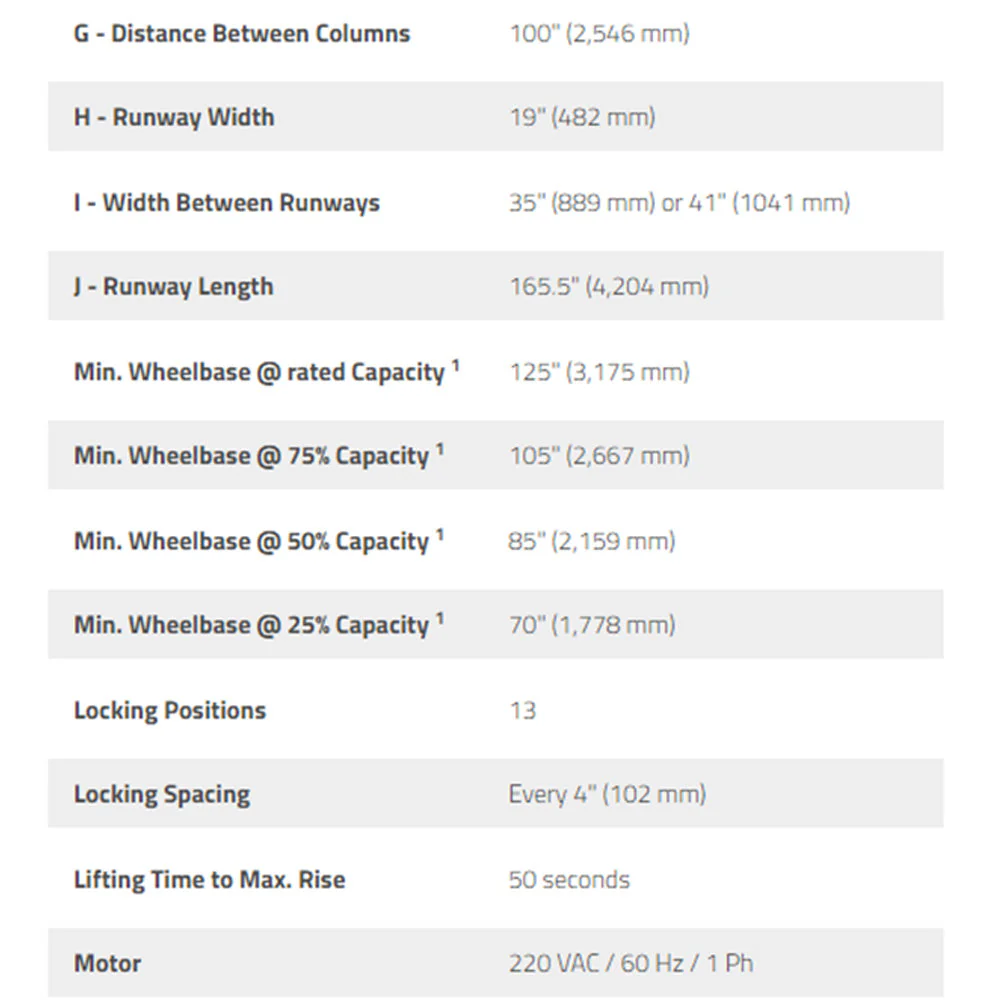This screenshot has height=1000, width=1000.
Task: Select the J - Runway Length label
Action: tap(173, 287)
